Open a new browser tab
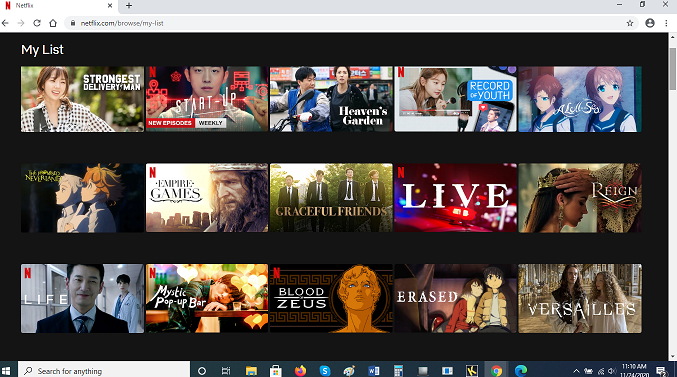Image resolution: width=677 pixels, height=377 pixels. point(129,6)
